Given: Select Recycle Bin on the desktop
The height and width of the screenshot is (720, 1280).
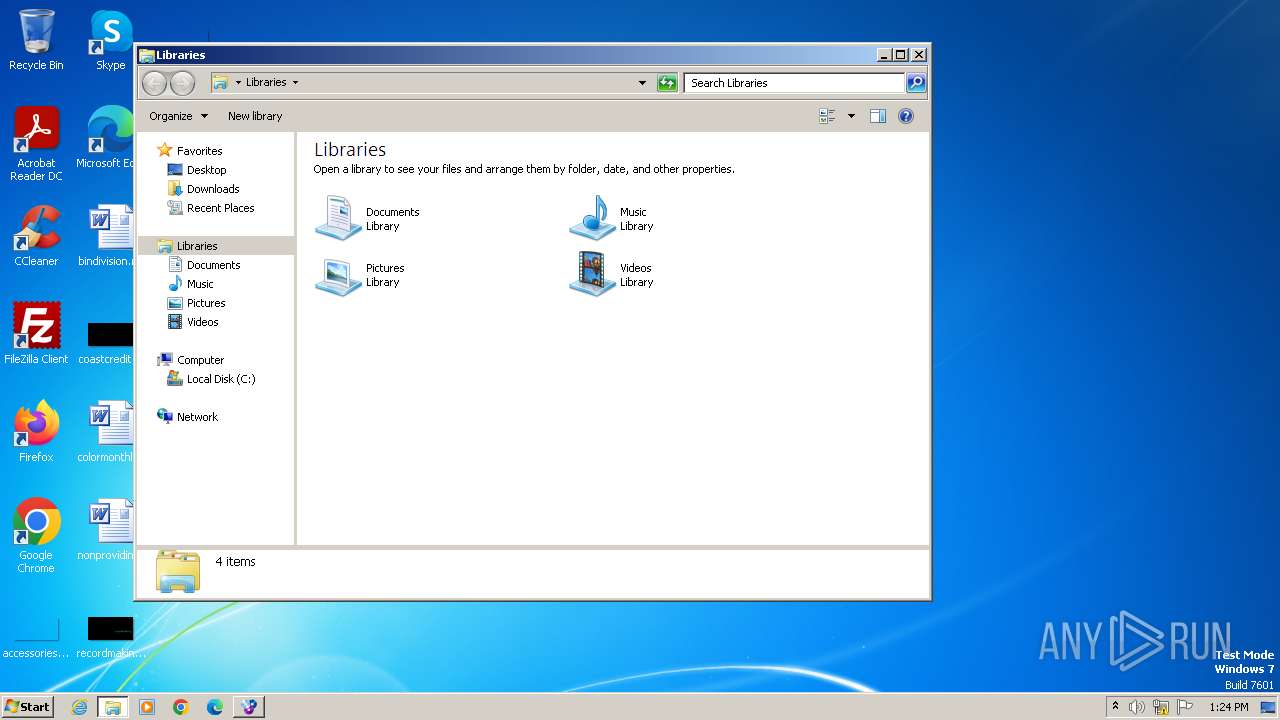Looking at the screenshot, I should click(36, 40).
